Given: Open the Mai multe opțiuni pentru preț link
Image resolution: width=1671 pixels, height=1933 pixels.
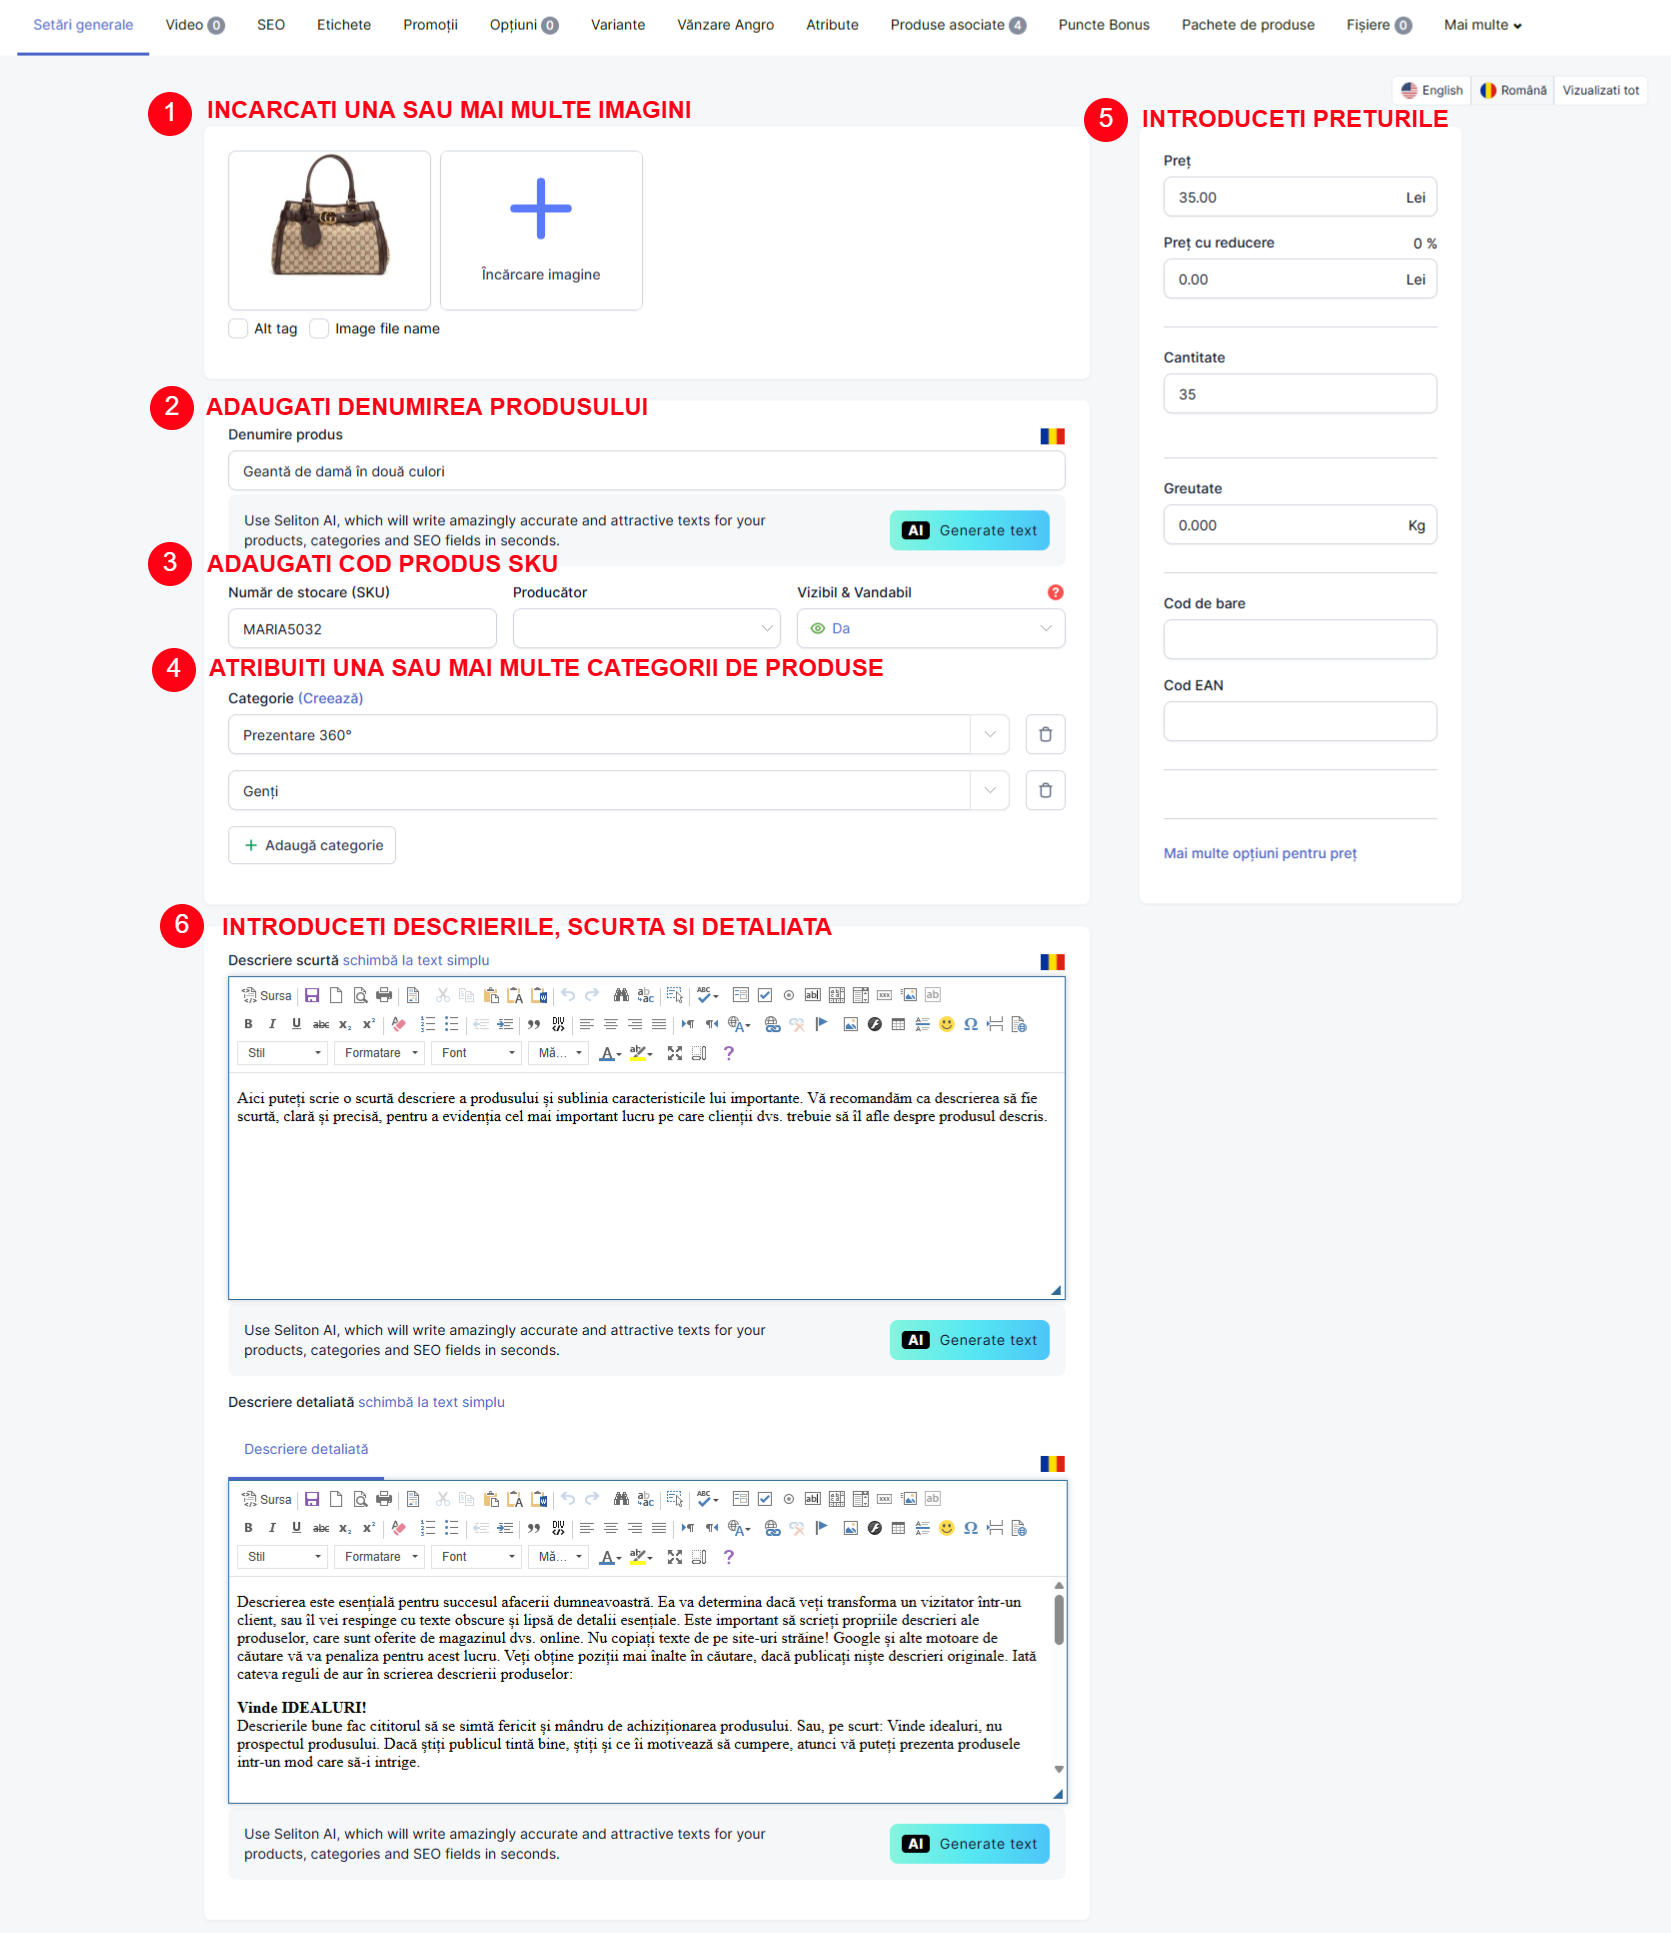Looking at the screenshot, I should [x=1259, y=854].
